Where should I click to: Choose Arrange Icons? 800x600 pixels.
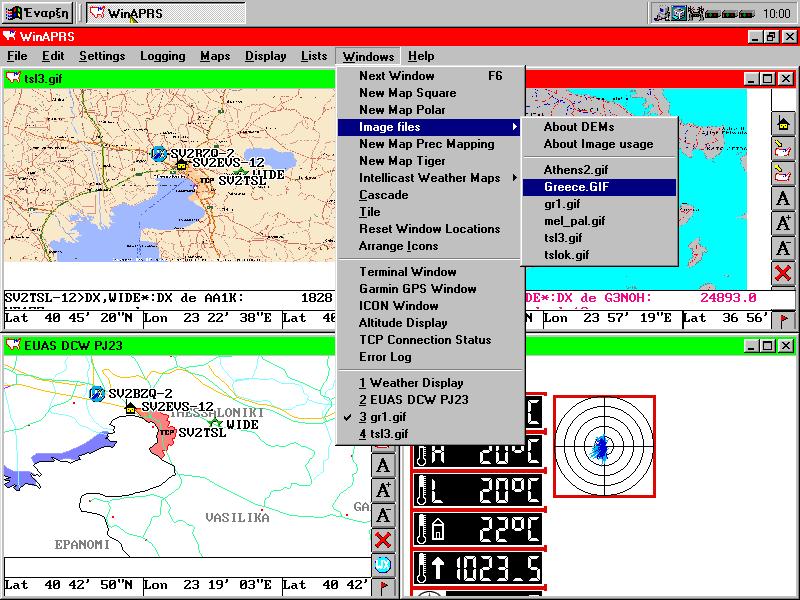click(x=429, y=246)
